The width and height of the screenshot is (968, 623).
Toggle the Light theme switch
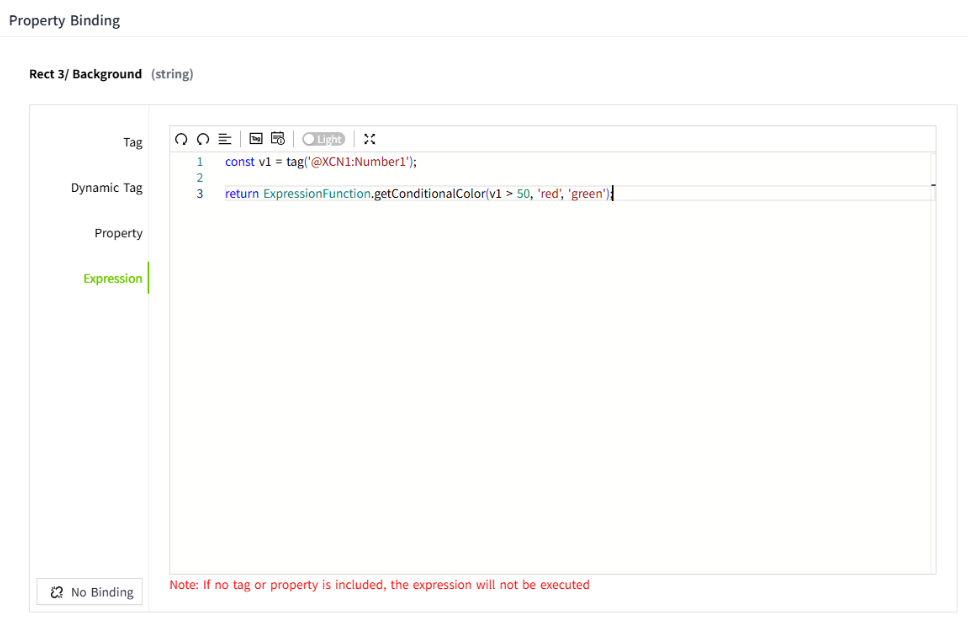coord(323,139)
